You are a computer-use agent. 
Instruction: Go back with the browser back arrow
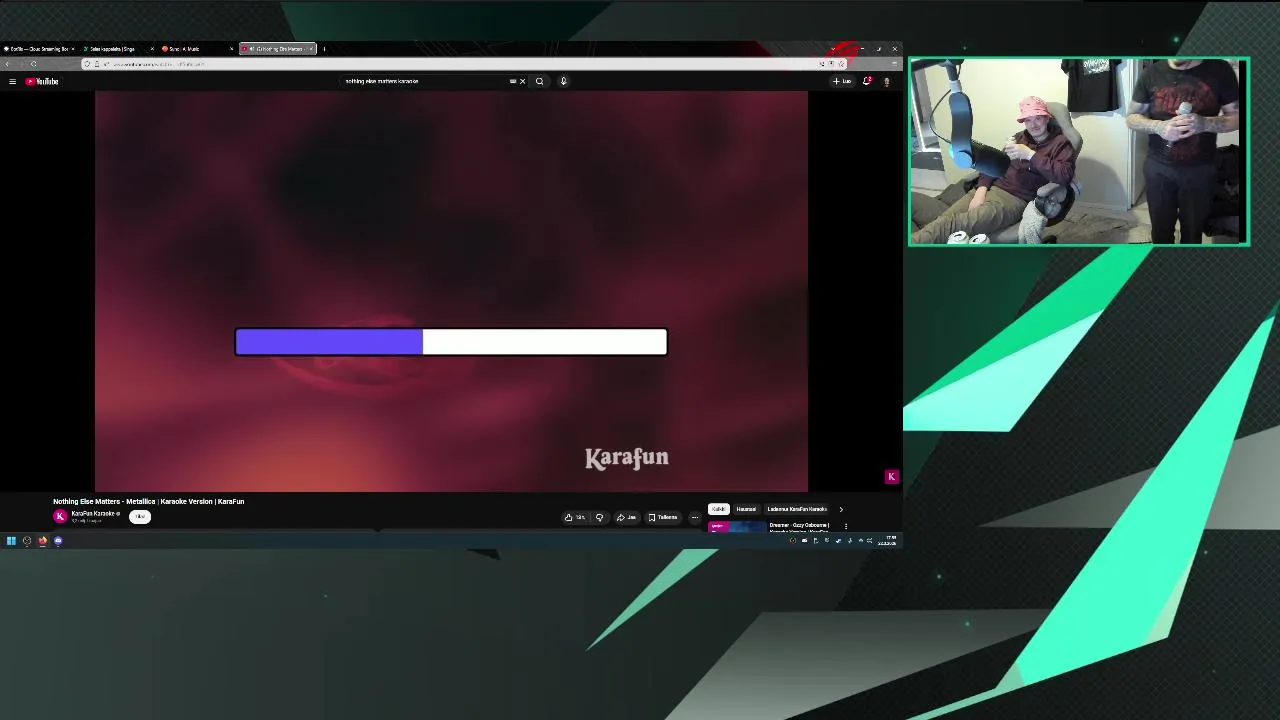8,64
